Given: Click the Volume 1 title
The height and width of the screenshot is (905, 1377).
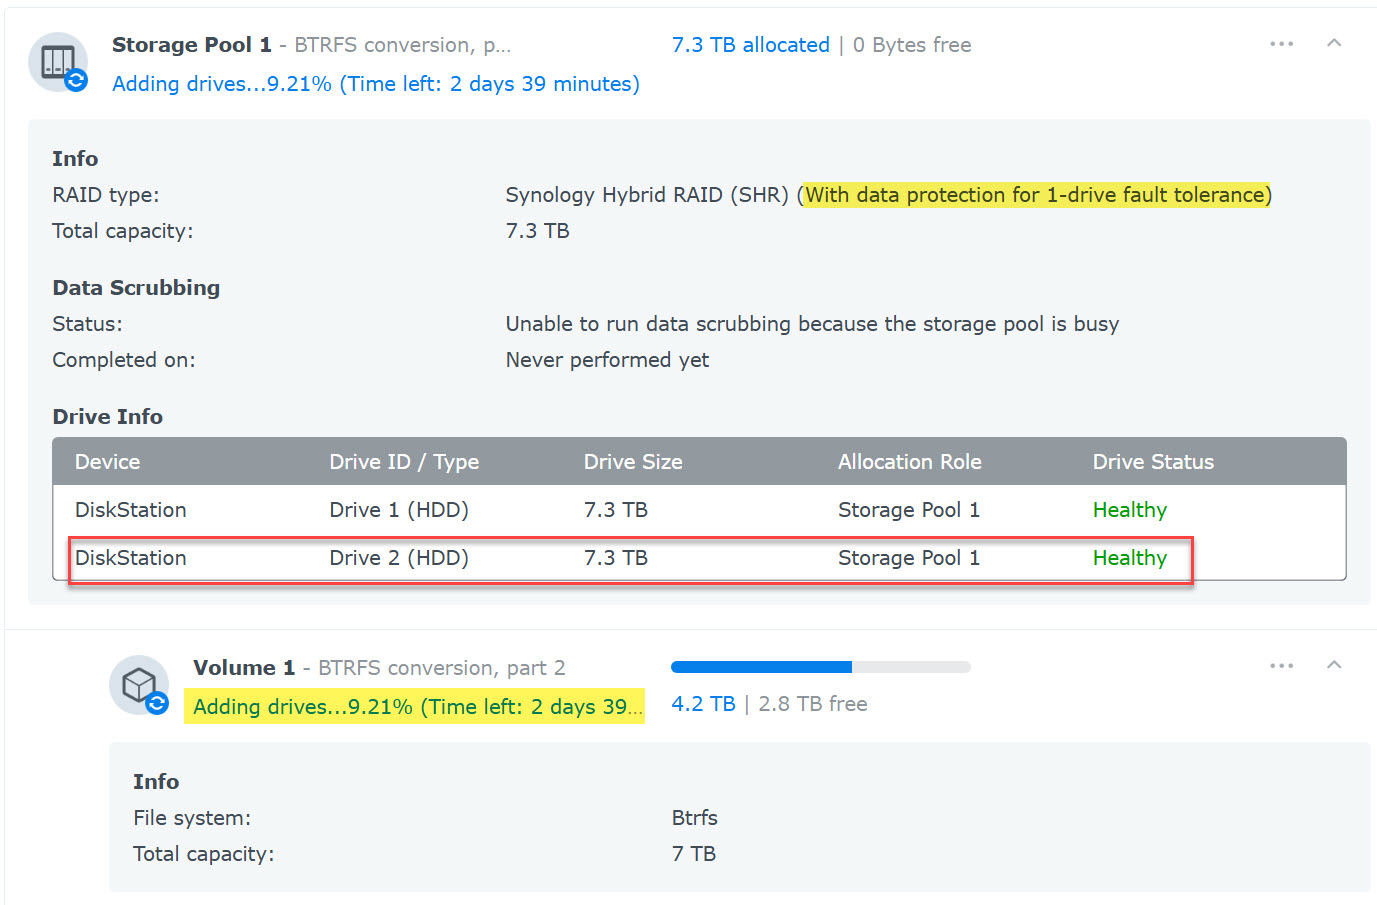Looking at the screenshot, I should coord(244,668).
